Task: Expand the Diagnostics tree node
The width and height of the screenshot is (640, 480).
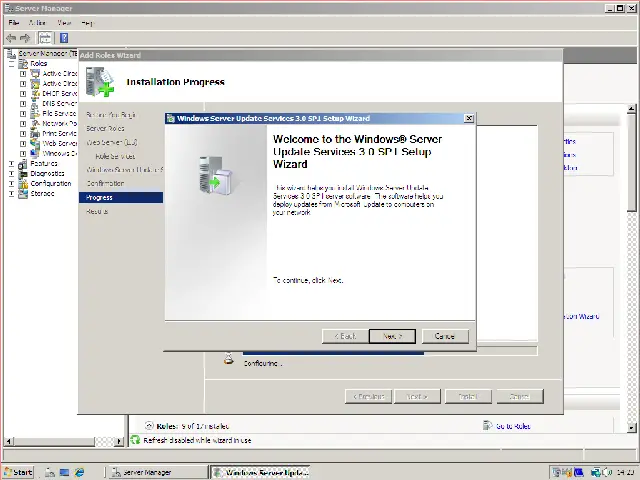Action: (11, 173)
